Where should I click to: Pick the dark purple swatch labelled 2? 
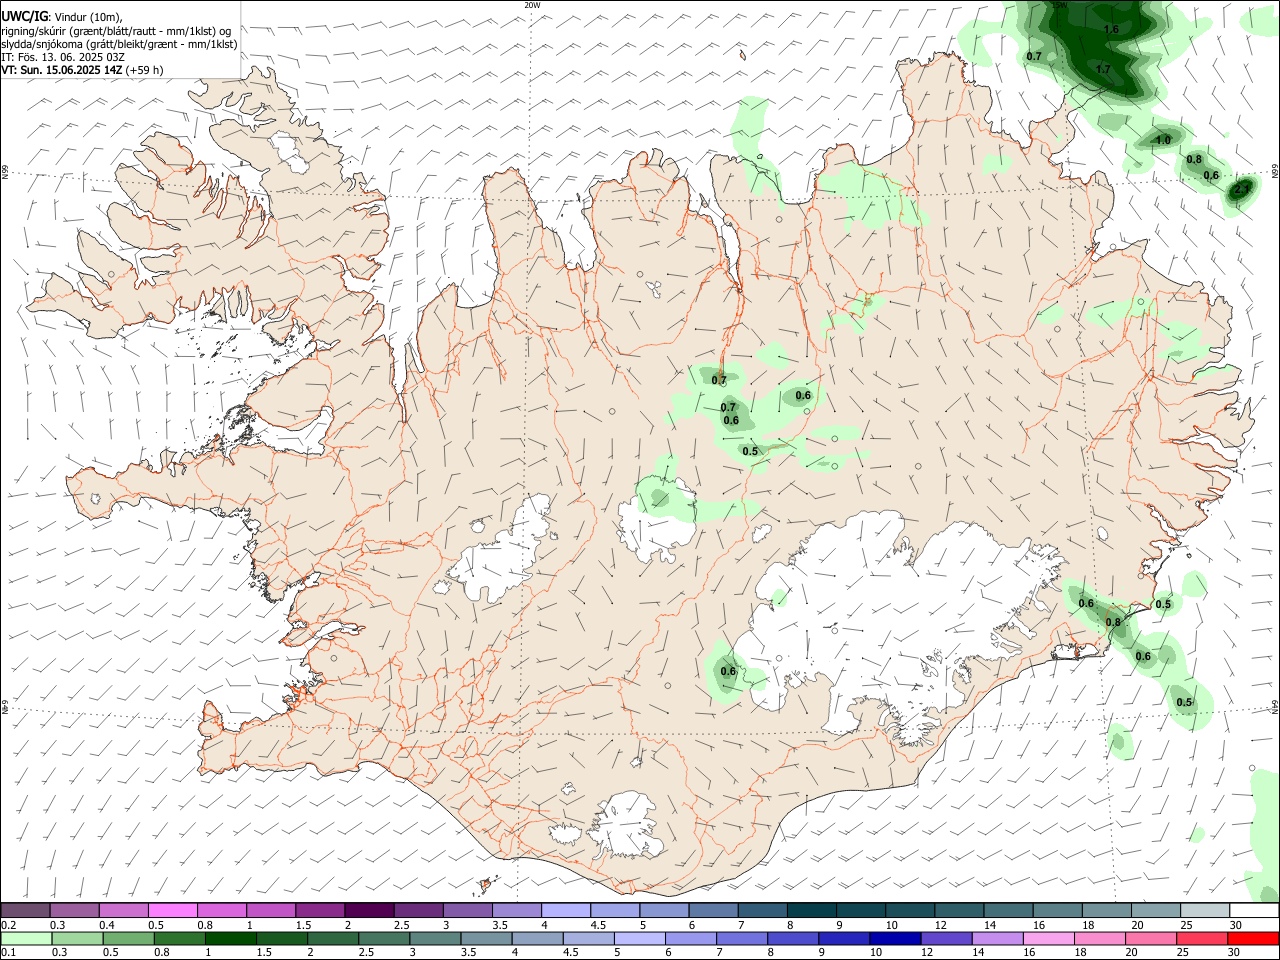coord(369,911)
